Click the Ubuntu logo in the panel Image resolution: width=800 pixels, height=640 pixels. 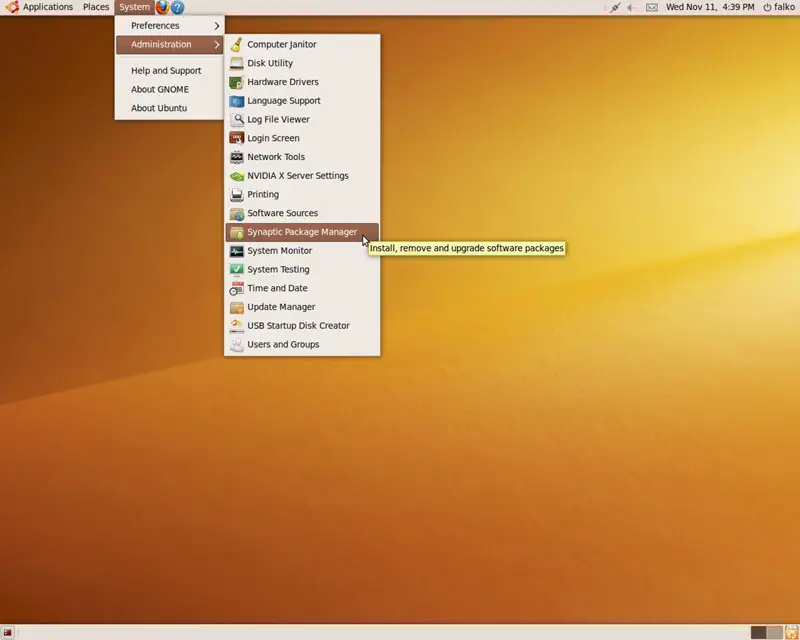(x=12, y=7)
